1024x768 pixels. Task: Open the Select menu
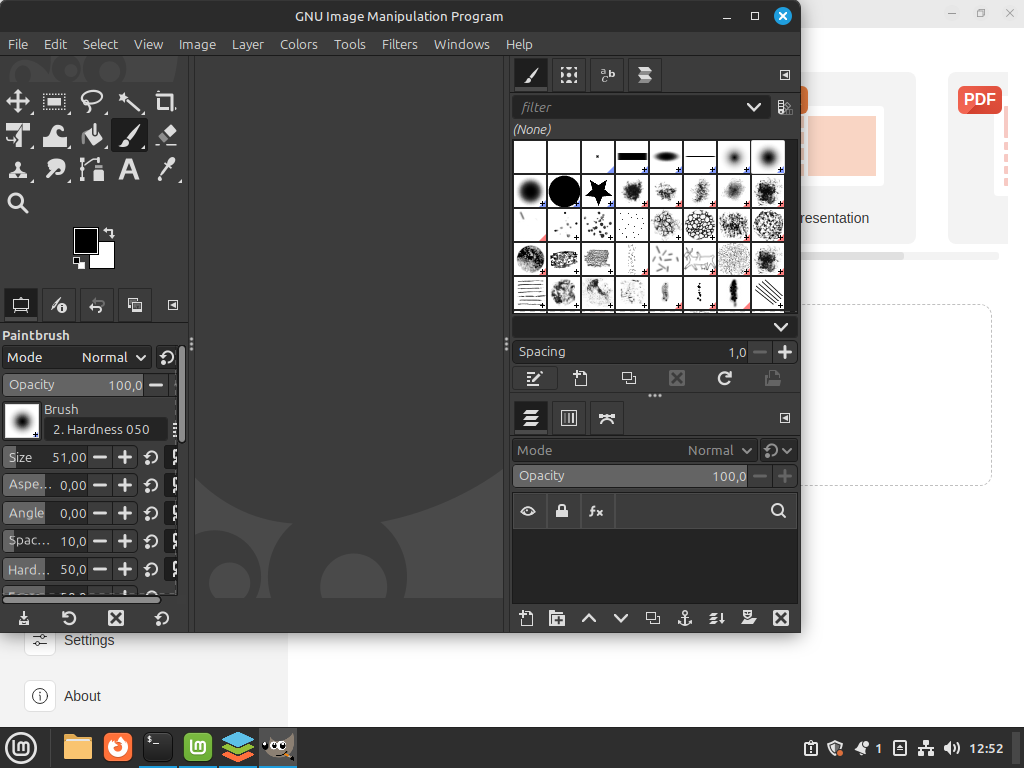click(x=100, y=44)
